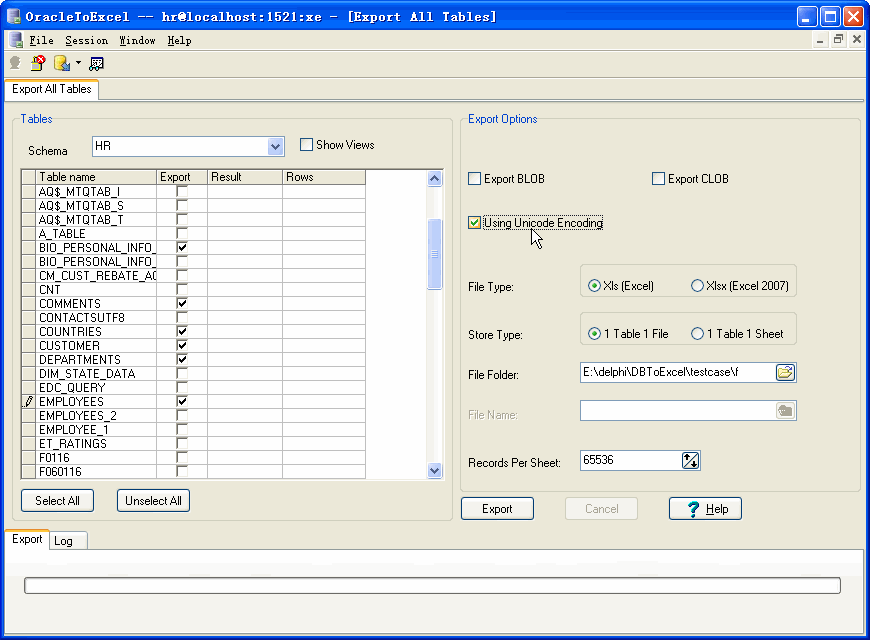Click the edit pencil marker beside EMPLOYEES
Screen dimensions: 870x640
[x=28, y=401]
